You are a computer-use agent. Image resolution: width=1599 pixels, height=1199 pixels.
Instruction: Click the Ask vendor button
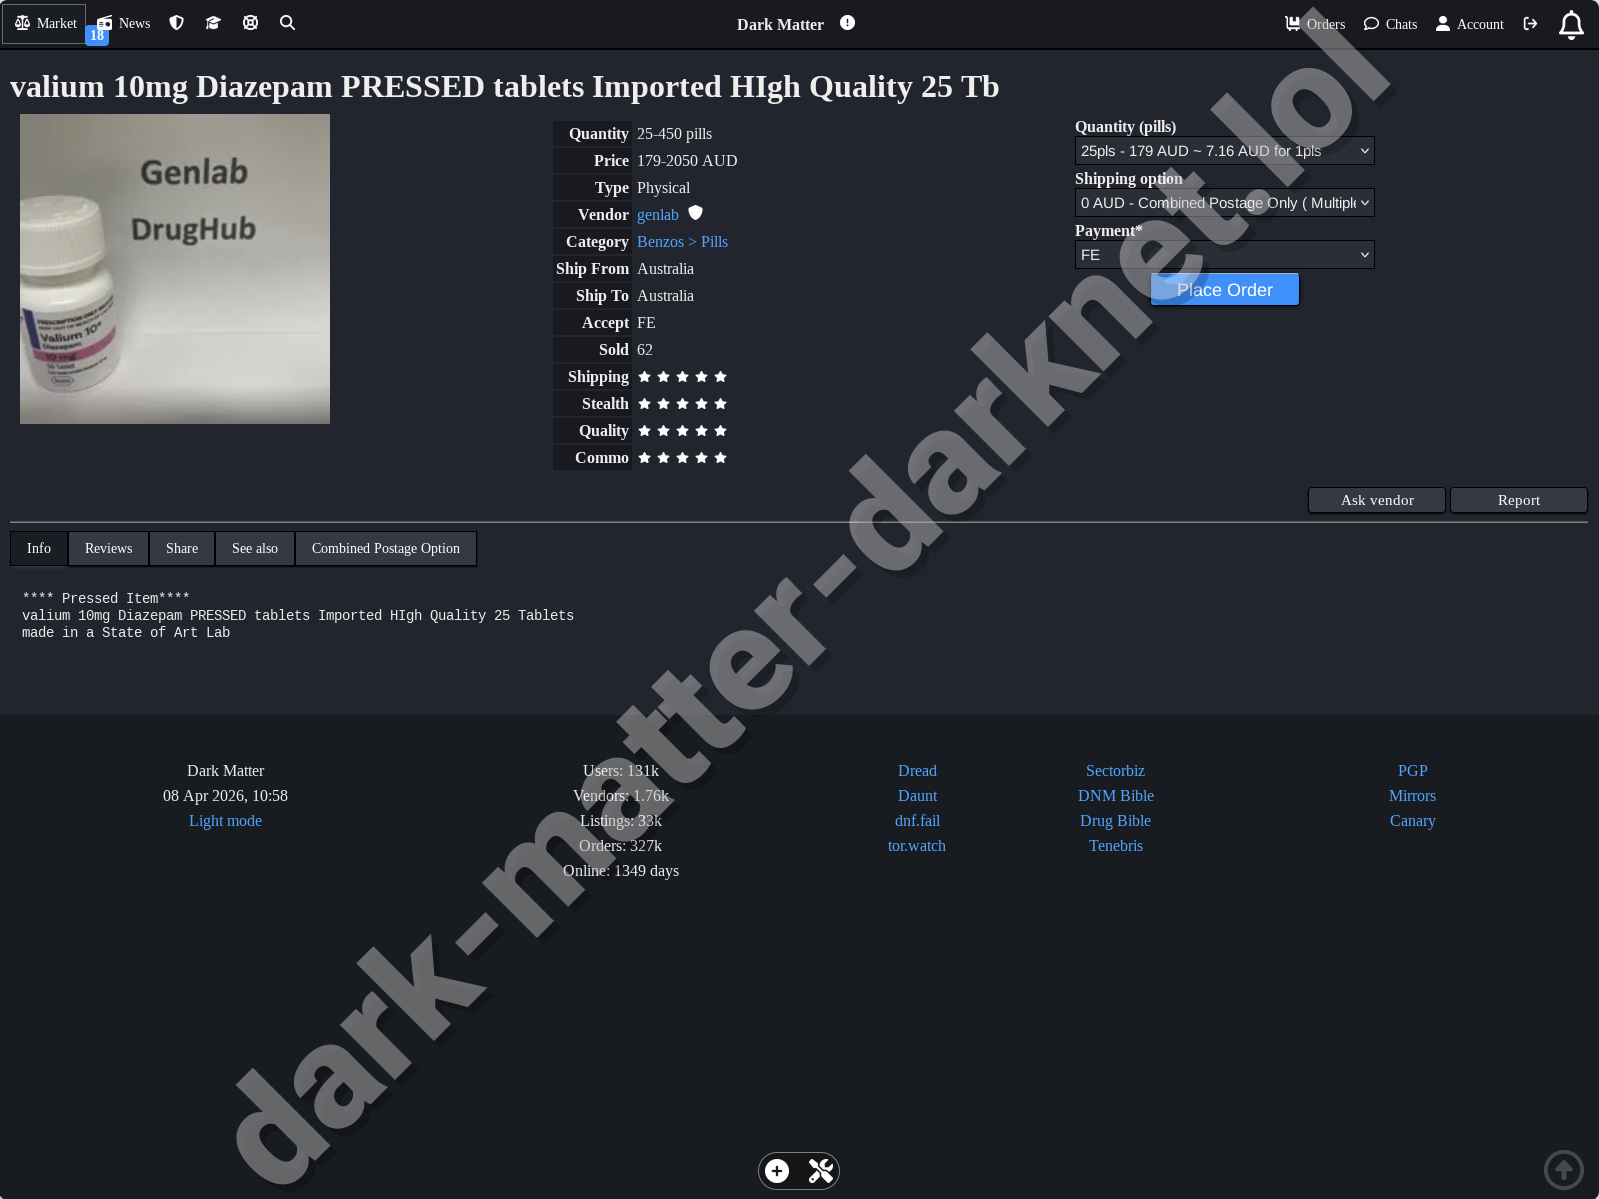pyautogui.click(x=1377, y=500)
